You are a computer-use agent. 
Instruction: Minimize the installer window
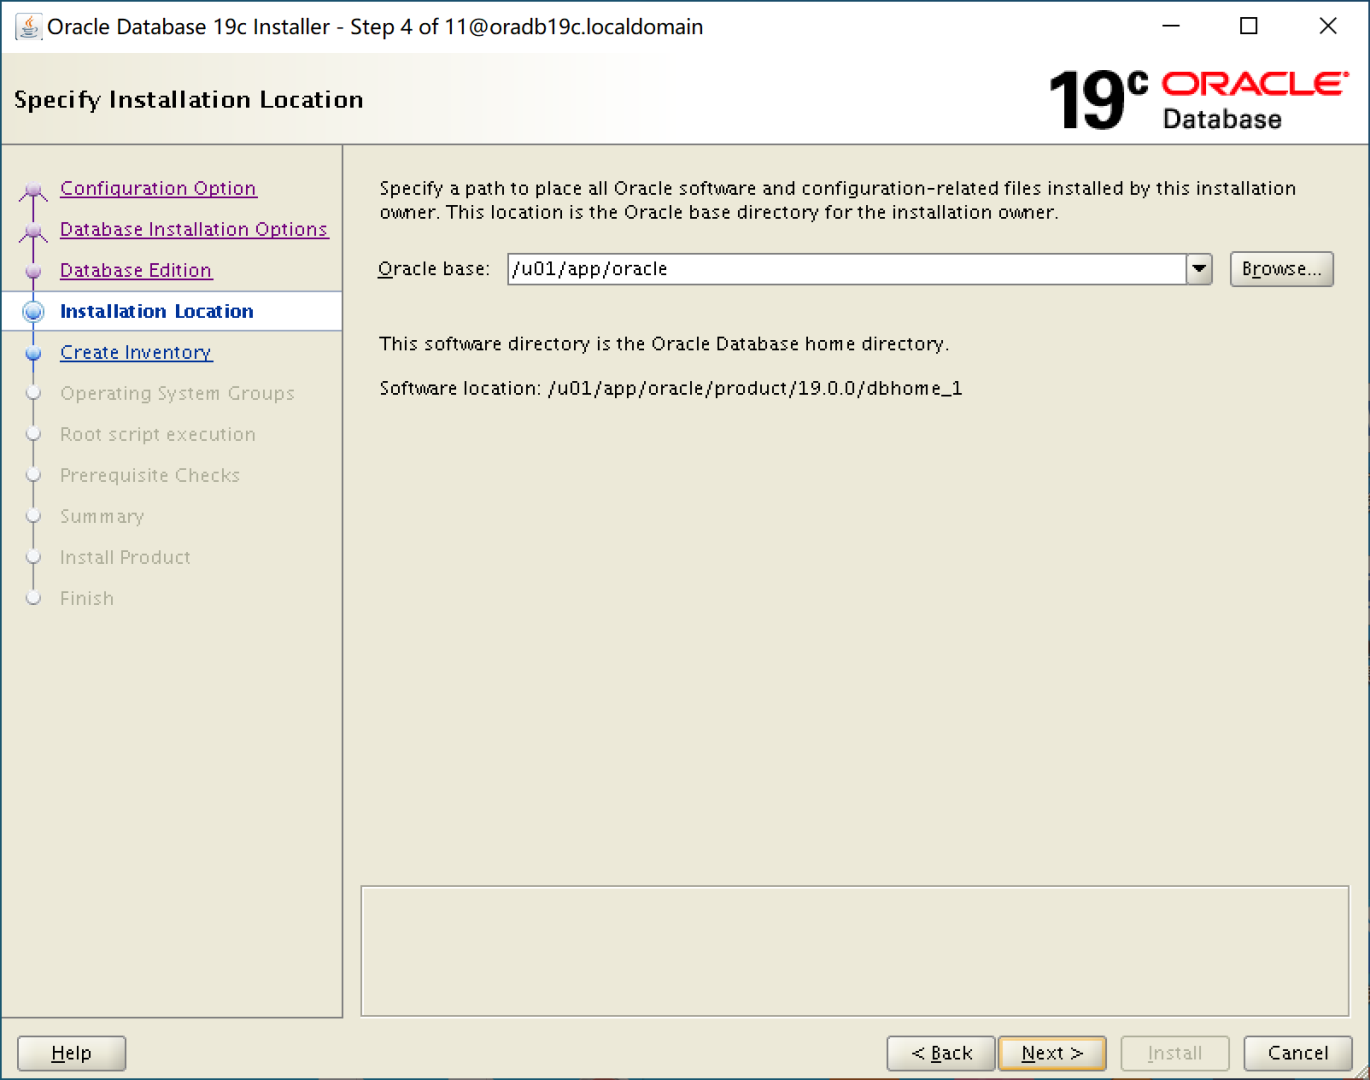1171,26
